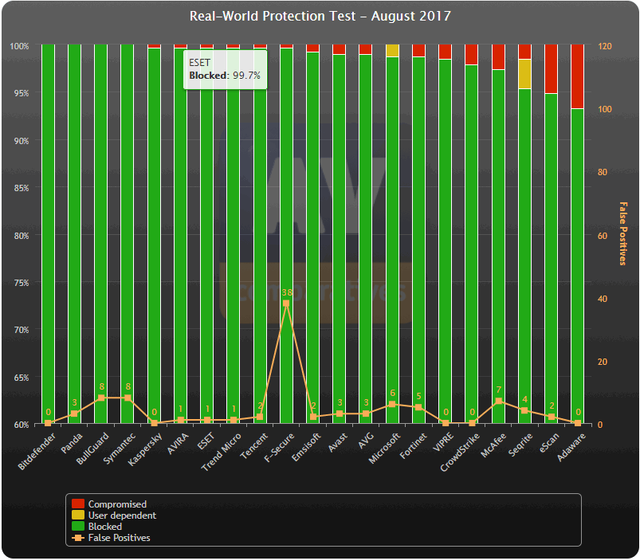Click the F-Secure 38 false positives marker

(x=286, y=303)
